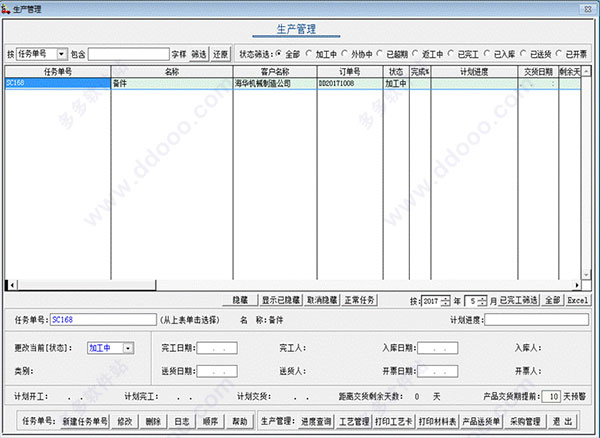Click the 还原 reset button
Screen dimensions: 600x438
[220, 54]
